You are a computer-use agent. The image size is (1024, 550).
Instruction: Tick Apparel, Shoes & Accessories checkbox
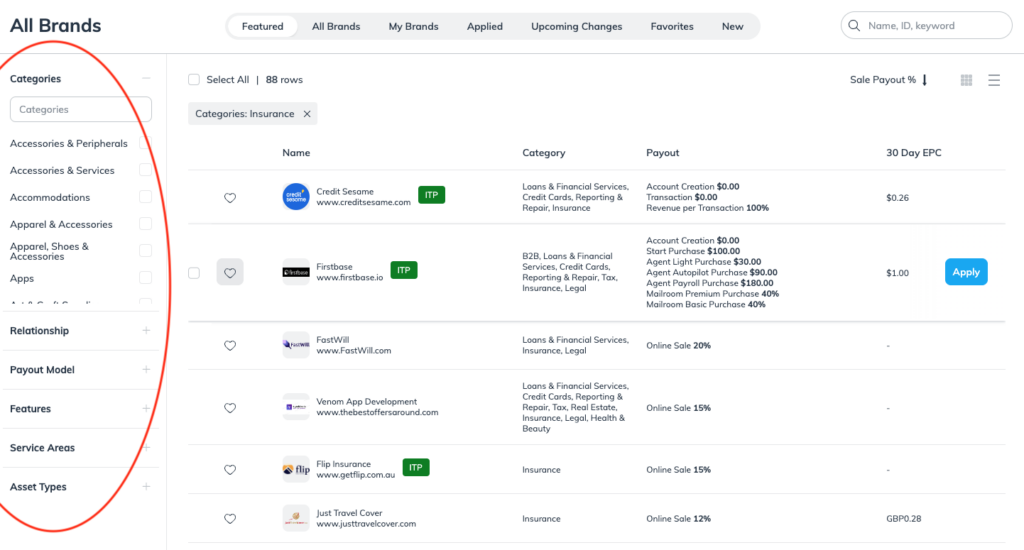click(146, 251)
